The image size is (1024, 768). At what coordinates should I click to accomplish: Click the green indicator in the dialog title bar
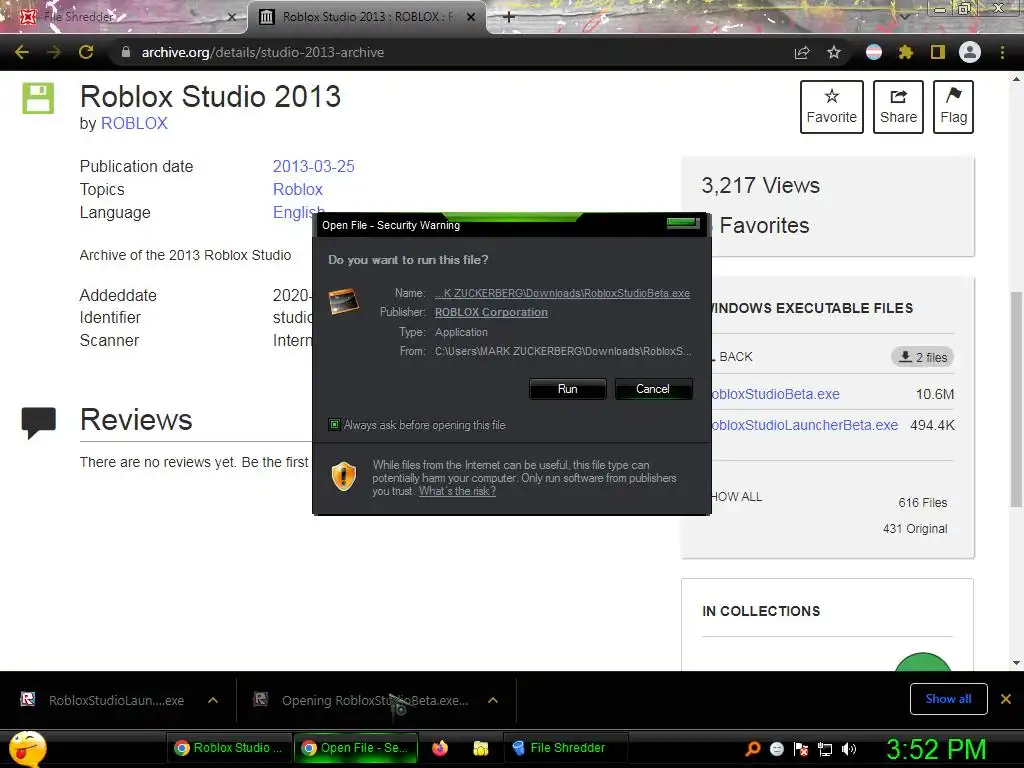[683, 223]
